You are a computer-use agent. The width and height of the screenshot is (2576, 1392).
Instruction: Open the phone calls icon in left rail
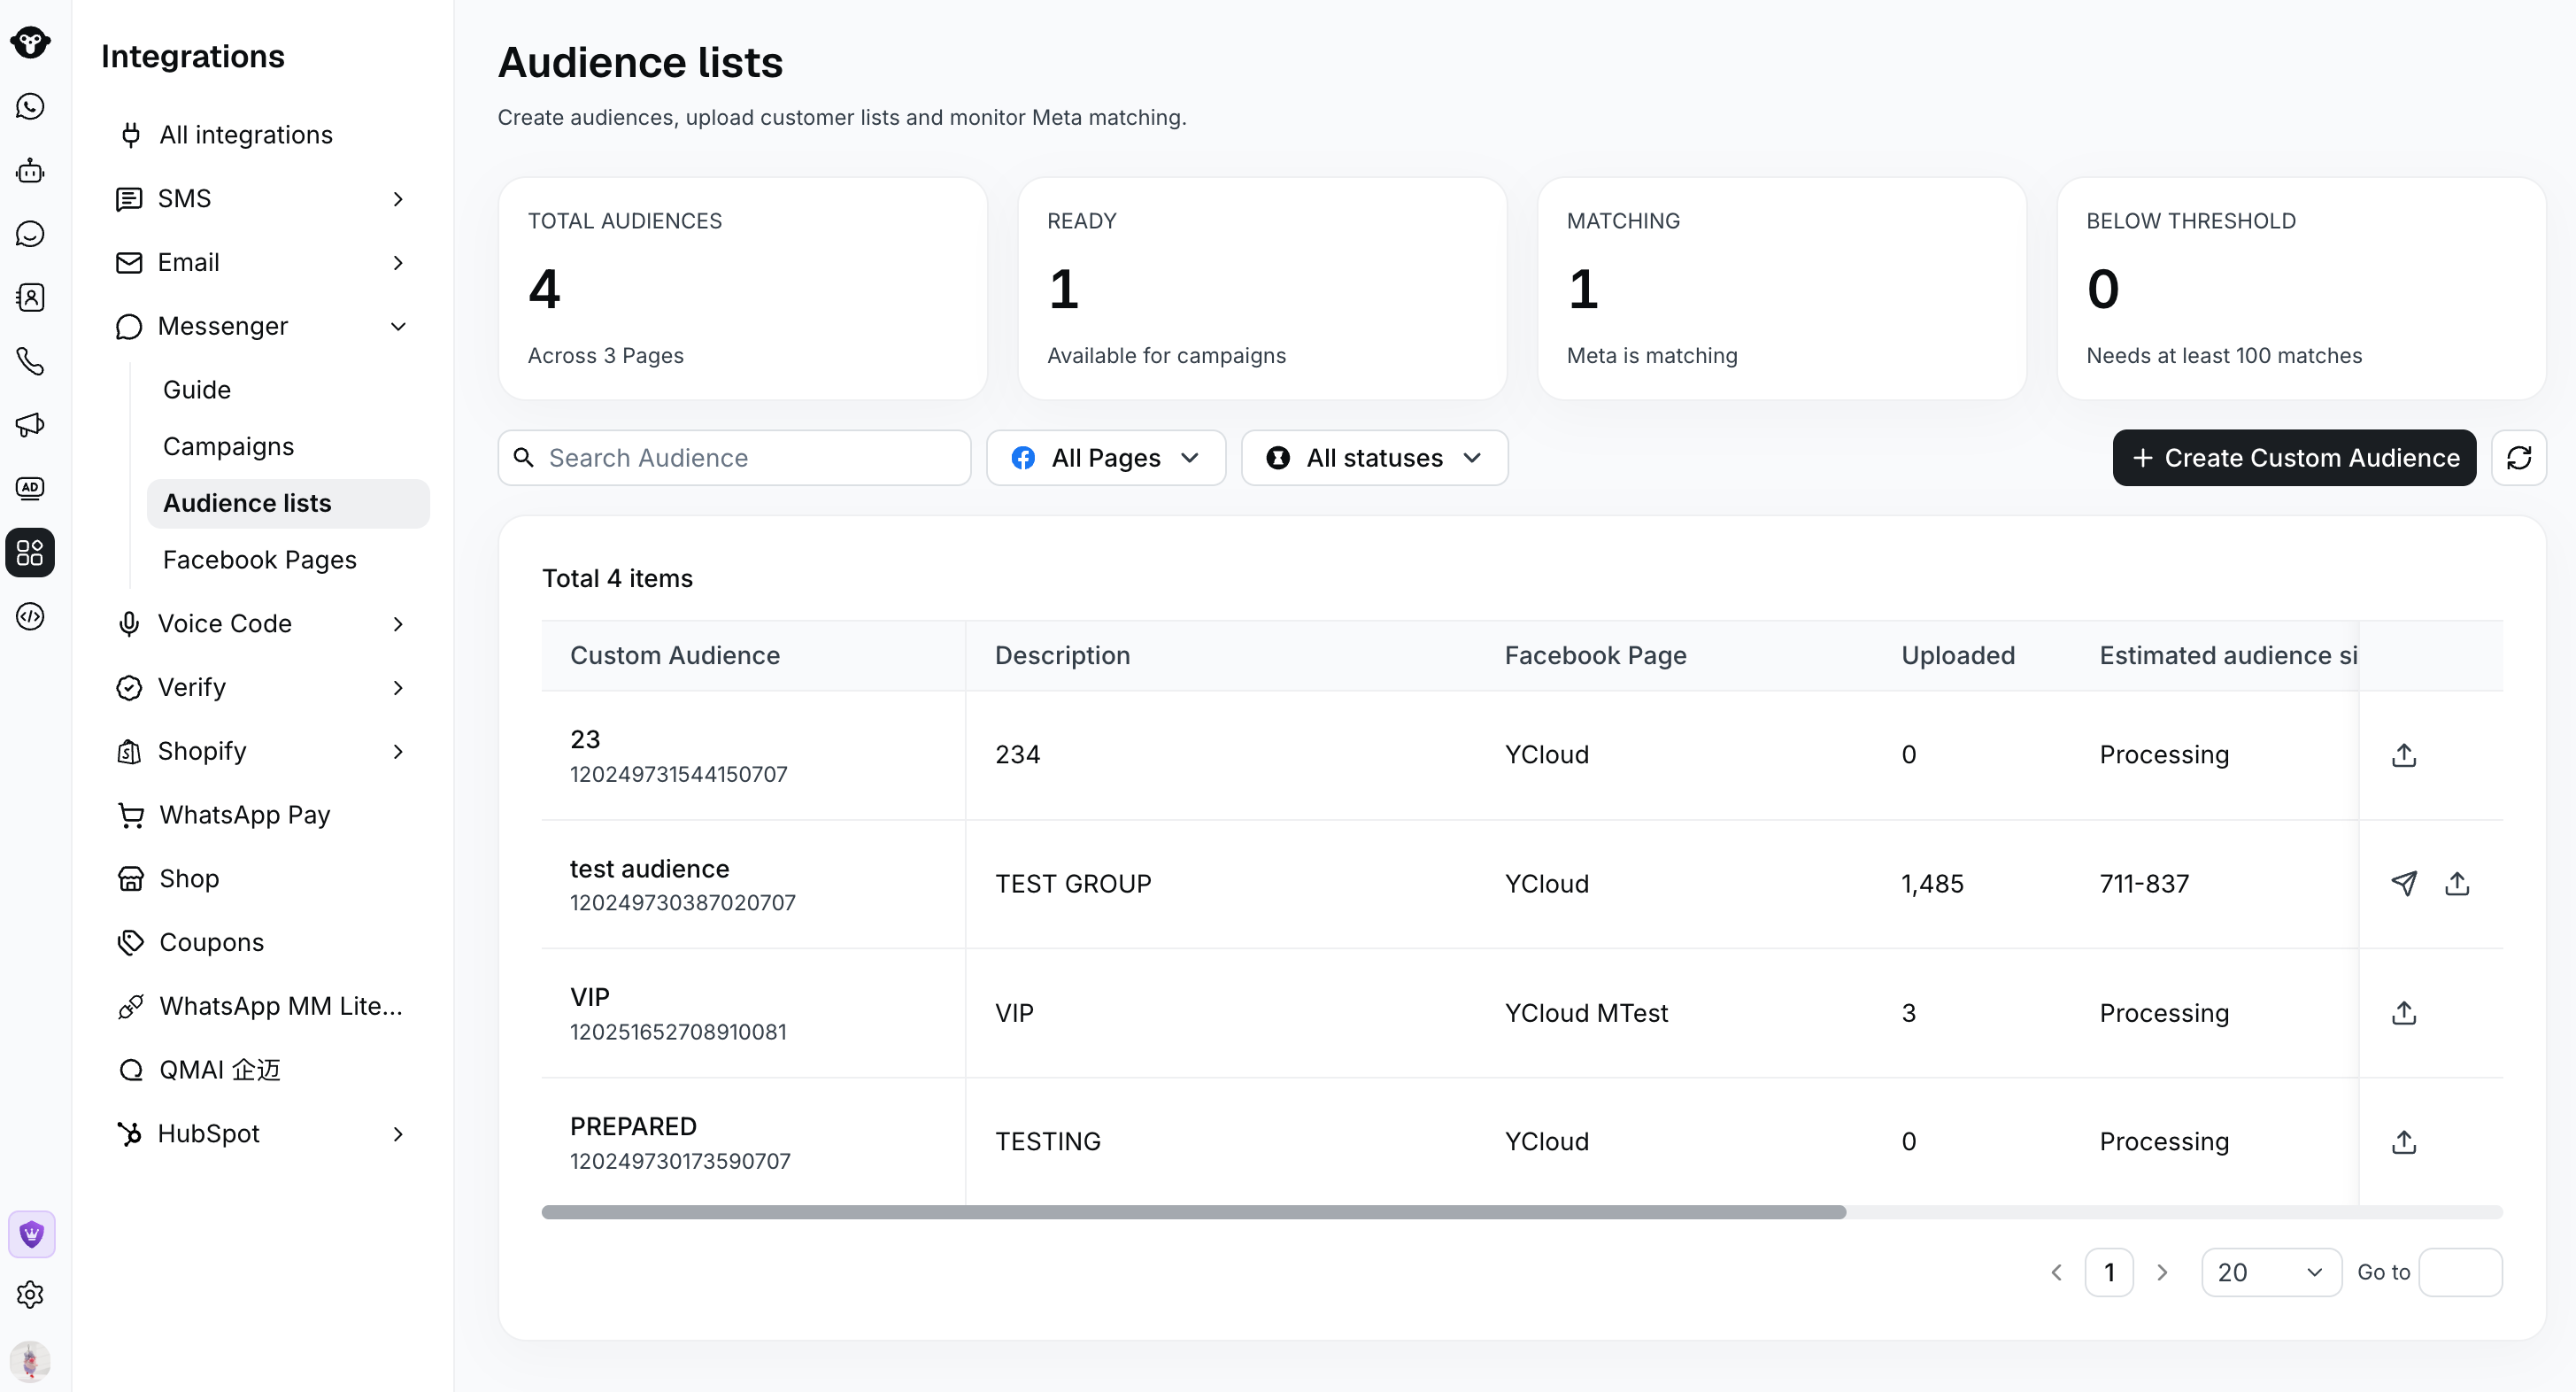30,361
